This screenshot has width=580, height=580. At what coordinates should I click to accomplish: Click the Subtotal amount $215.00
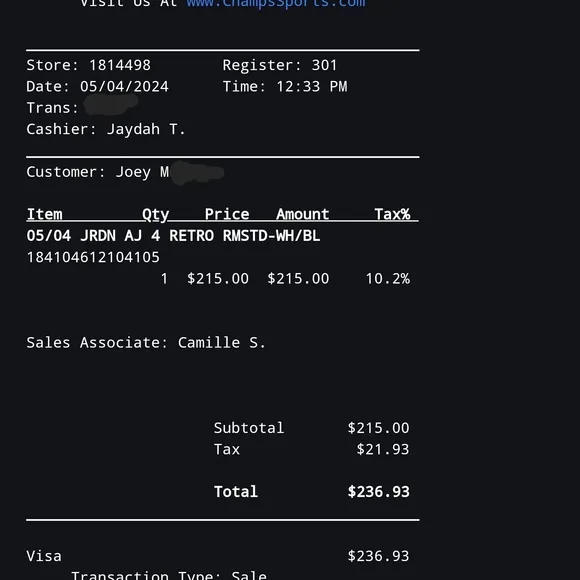pos(378,428)
